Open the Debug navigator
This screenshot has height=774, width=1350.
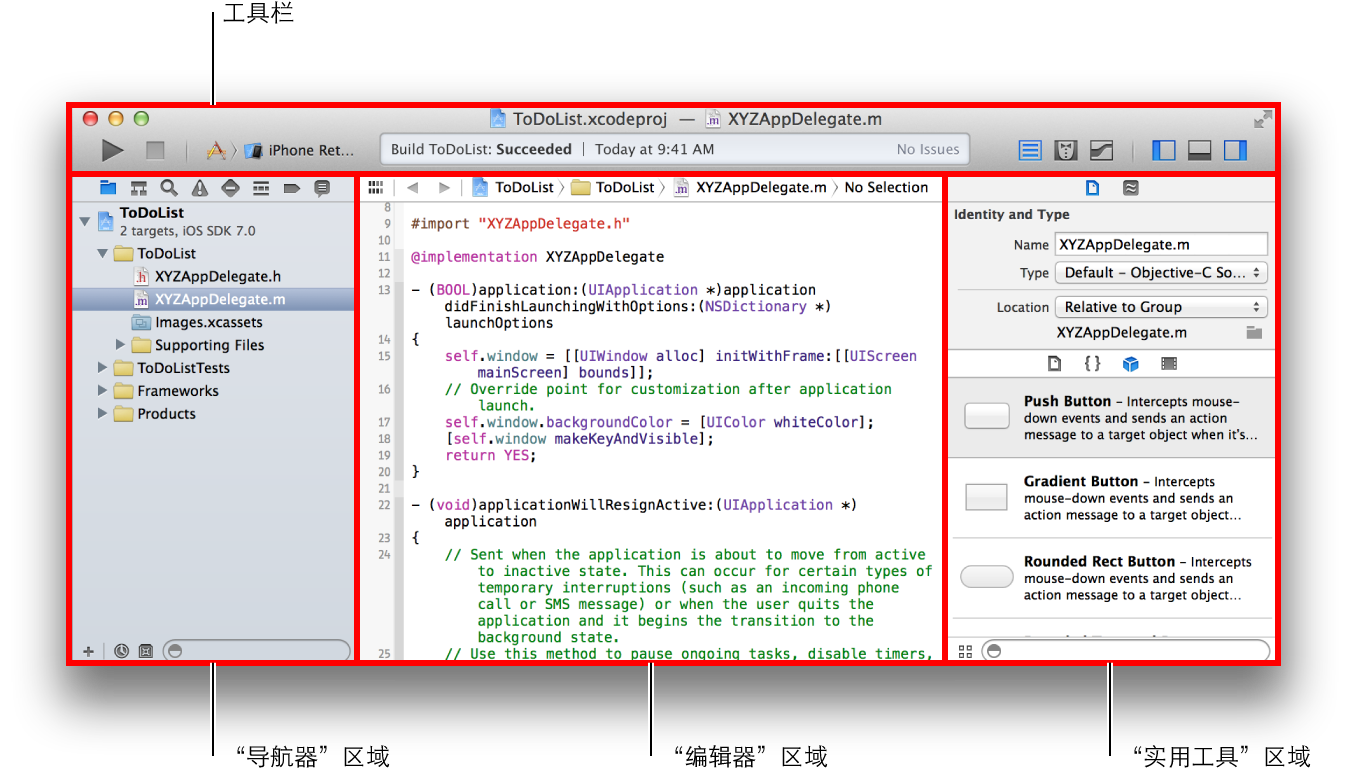[261, 188]
